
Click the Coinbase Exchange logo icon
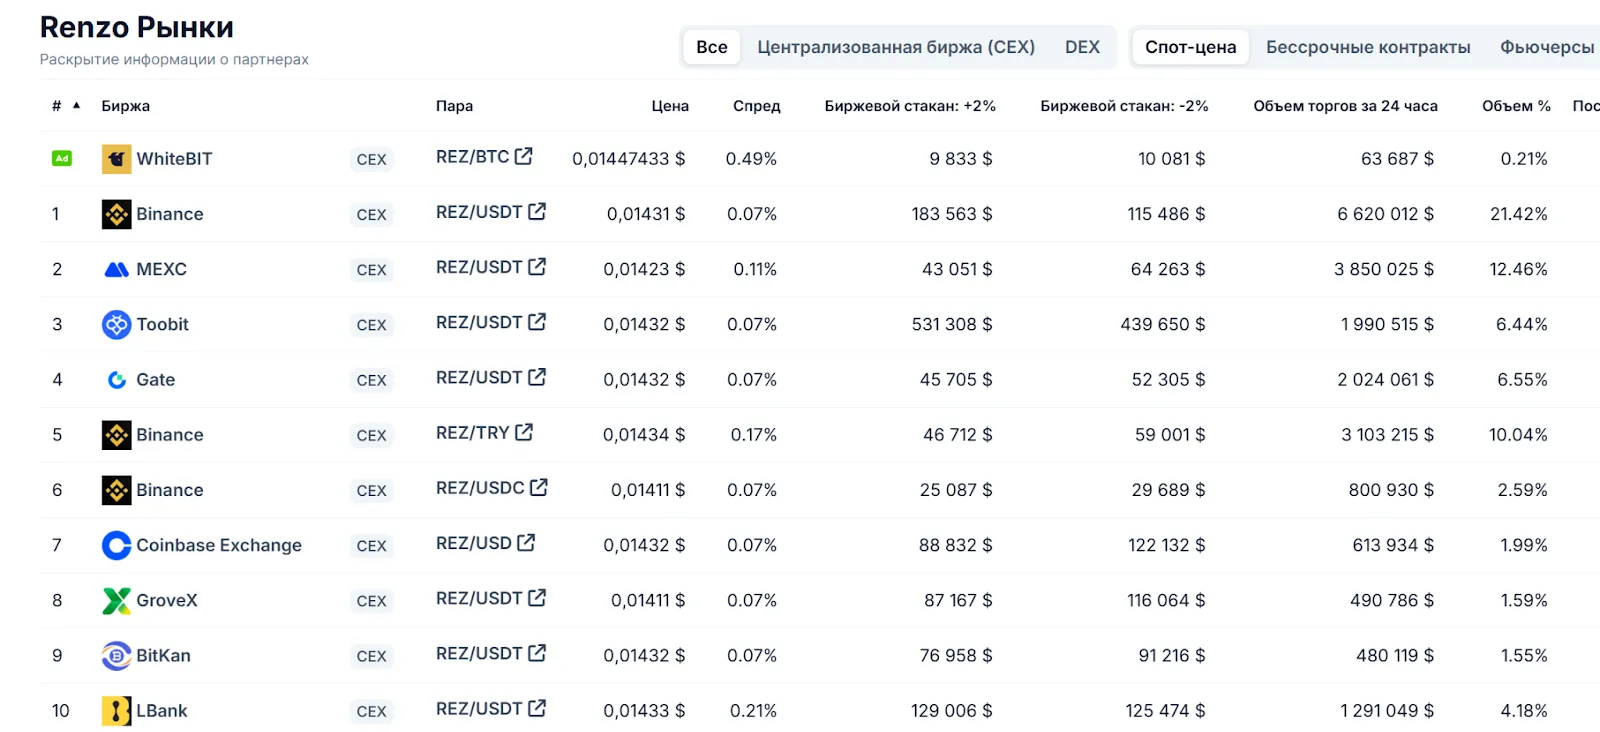(116, 545)
